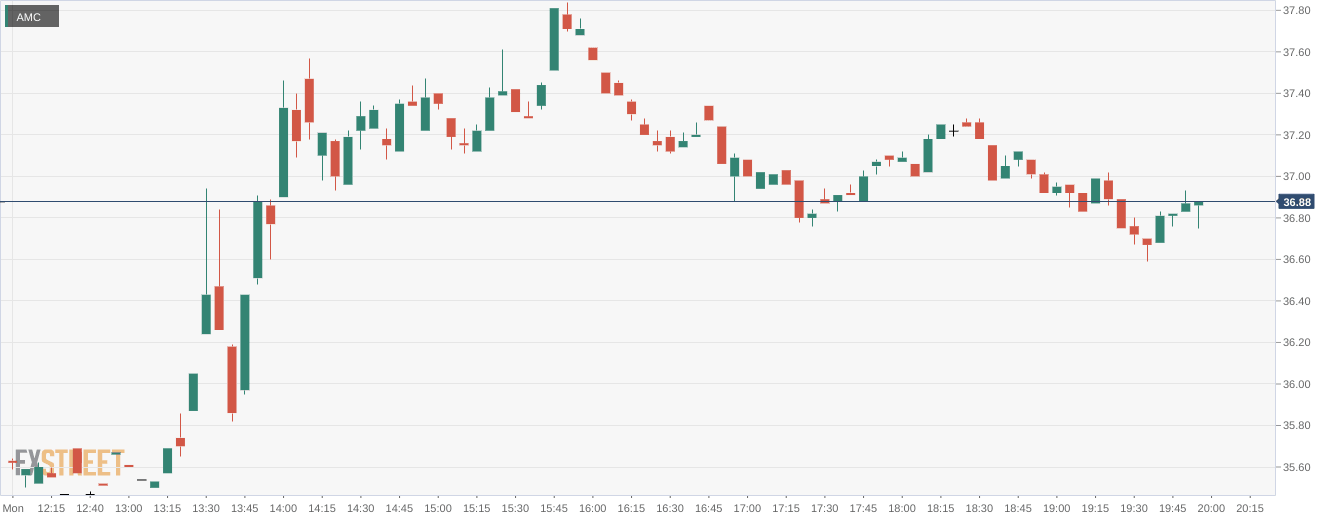The width and height of the screenshot is (1340, 521).
Task: Select the 16:00 time axis label
Action: point(593,508)
